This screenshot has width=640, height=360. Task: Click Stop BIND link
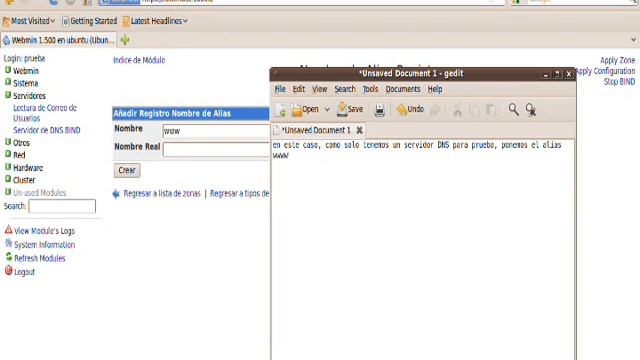[619, 82]
